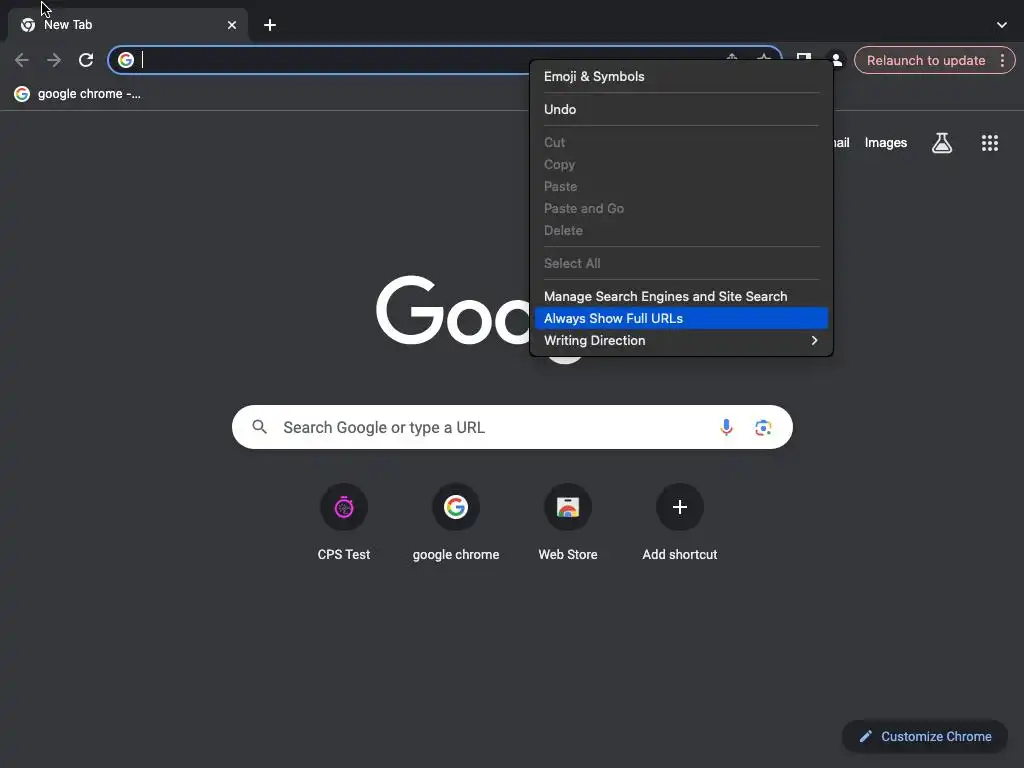
Task: Open the CPS Test shortcut
Action: pos(344,522)
